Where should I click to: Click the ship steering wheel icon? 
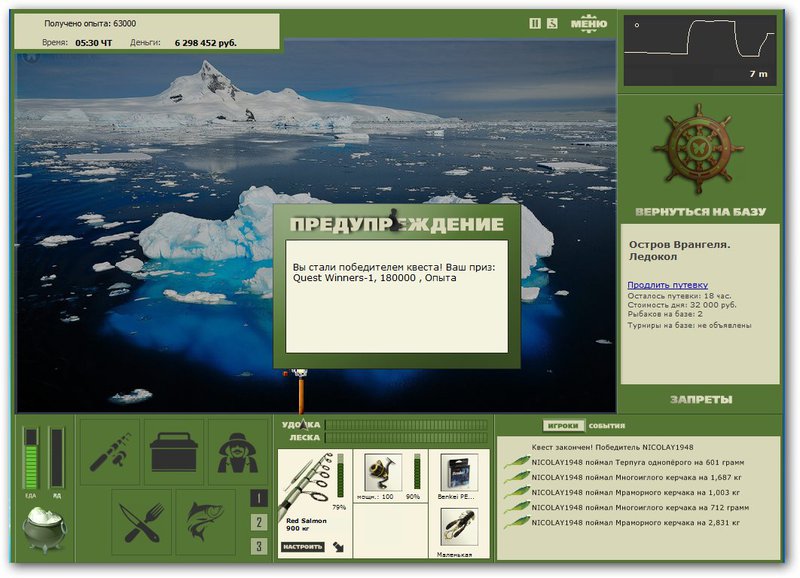698,149
